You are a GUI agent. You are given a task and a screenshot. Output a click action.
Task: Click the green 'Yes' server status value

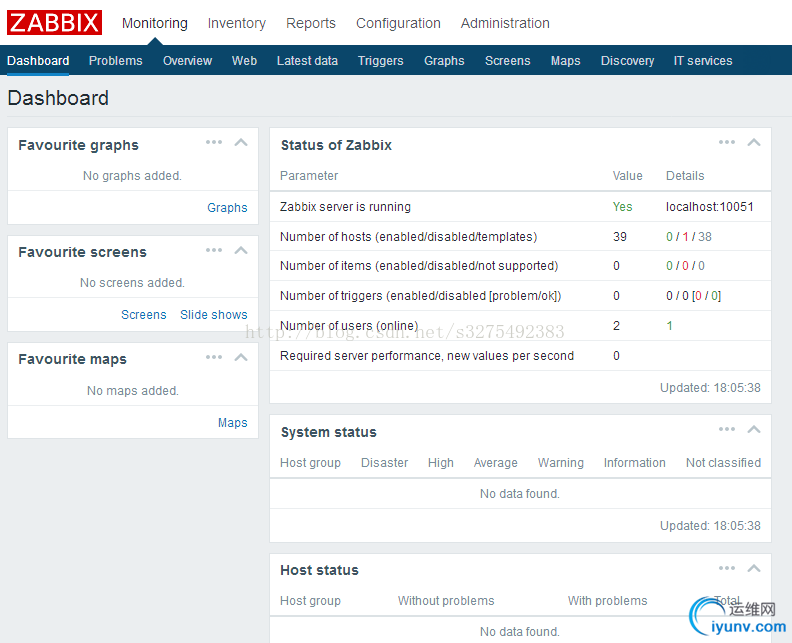[x=622, y=207]
